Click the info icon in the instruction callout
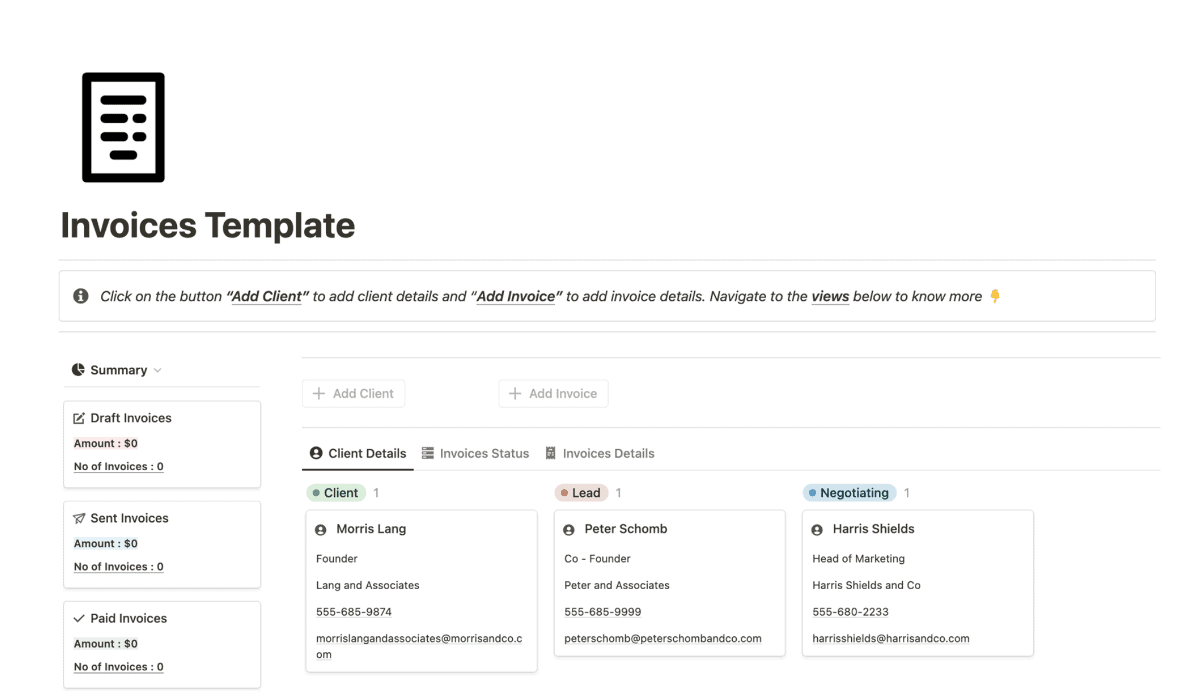This screenshot has height=699, width=1200. tap(81, 296)
